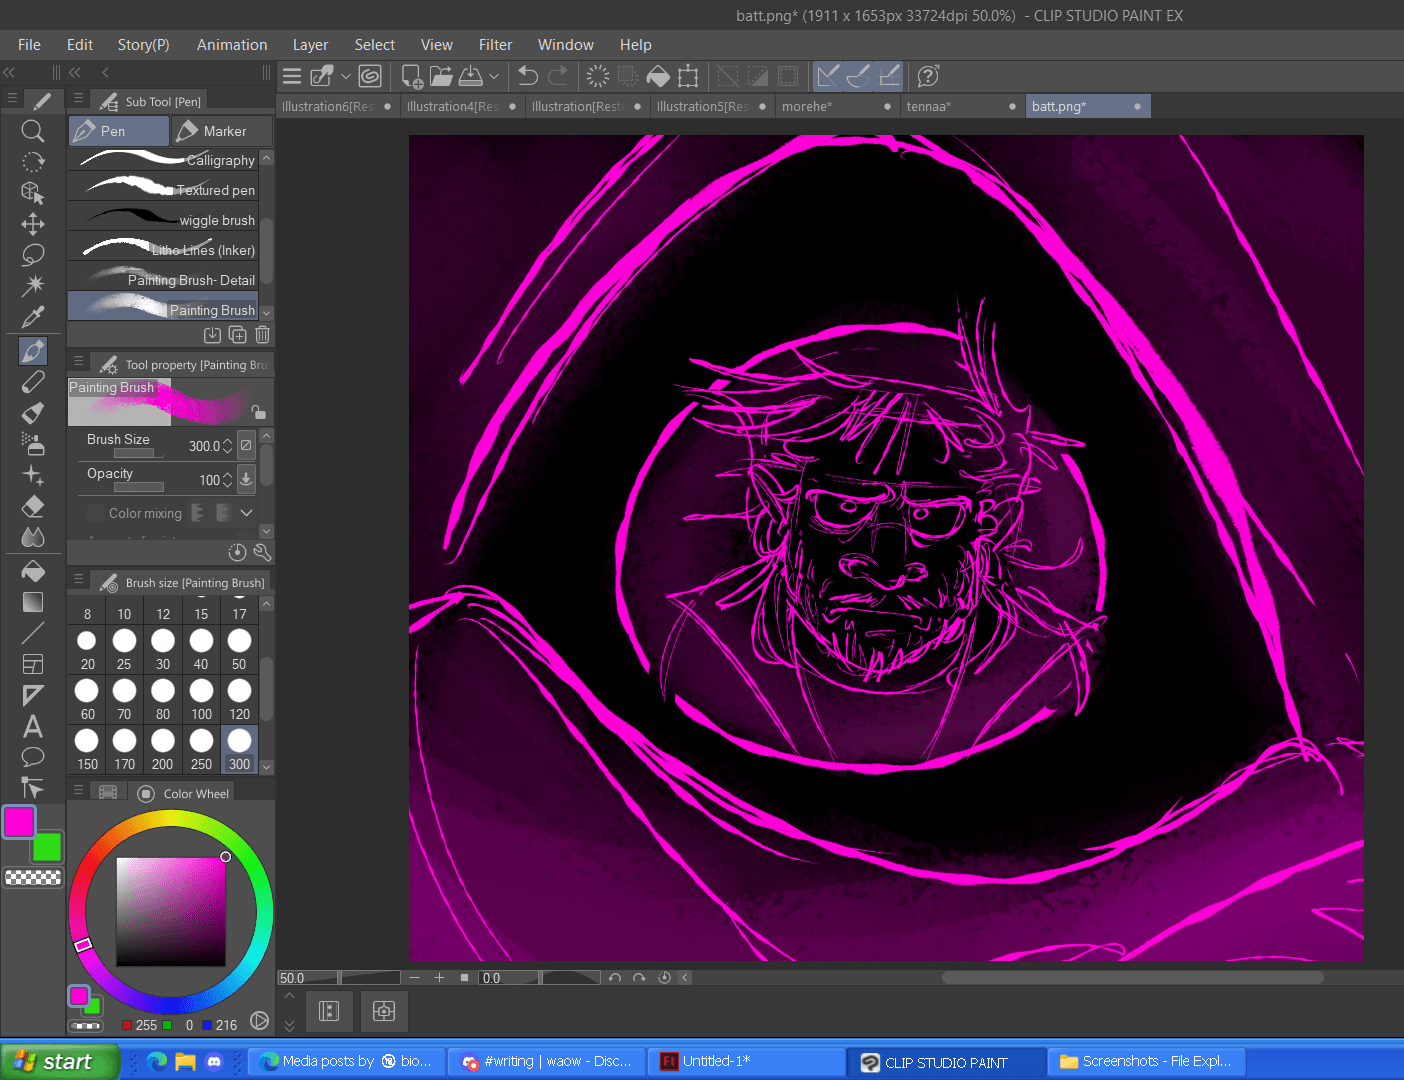Select the Zoom magnifier tool
The width and height of the screenshot is (1404, 1080).
pyautogui.click(x=32, y=131)
